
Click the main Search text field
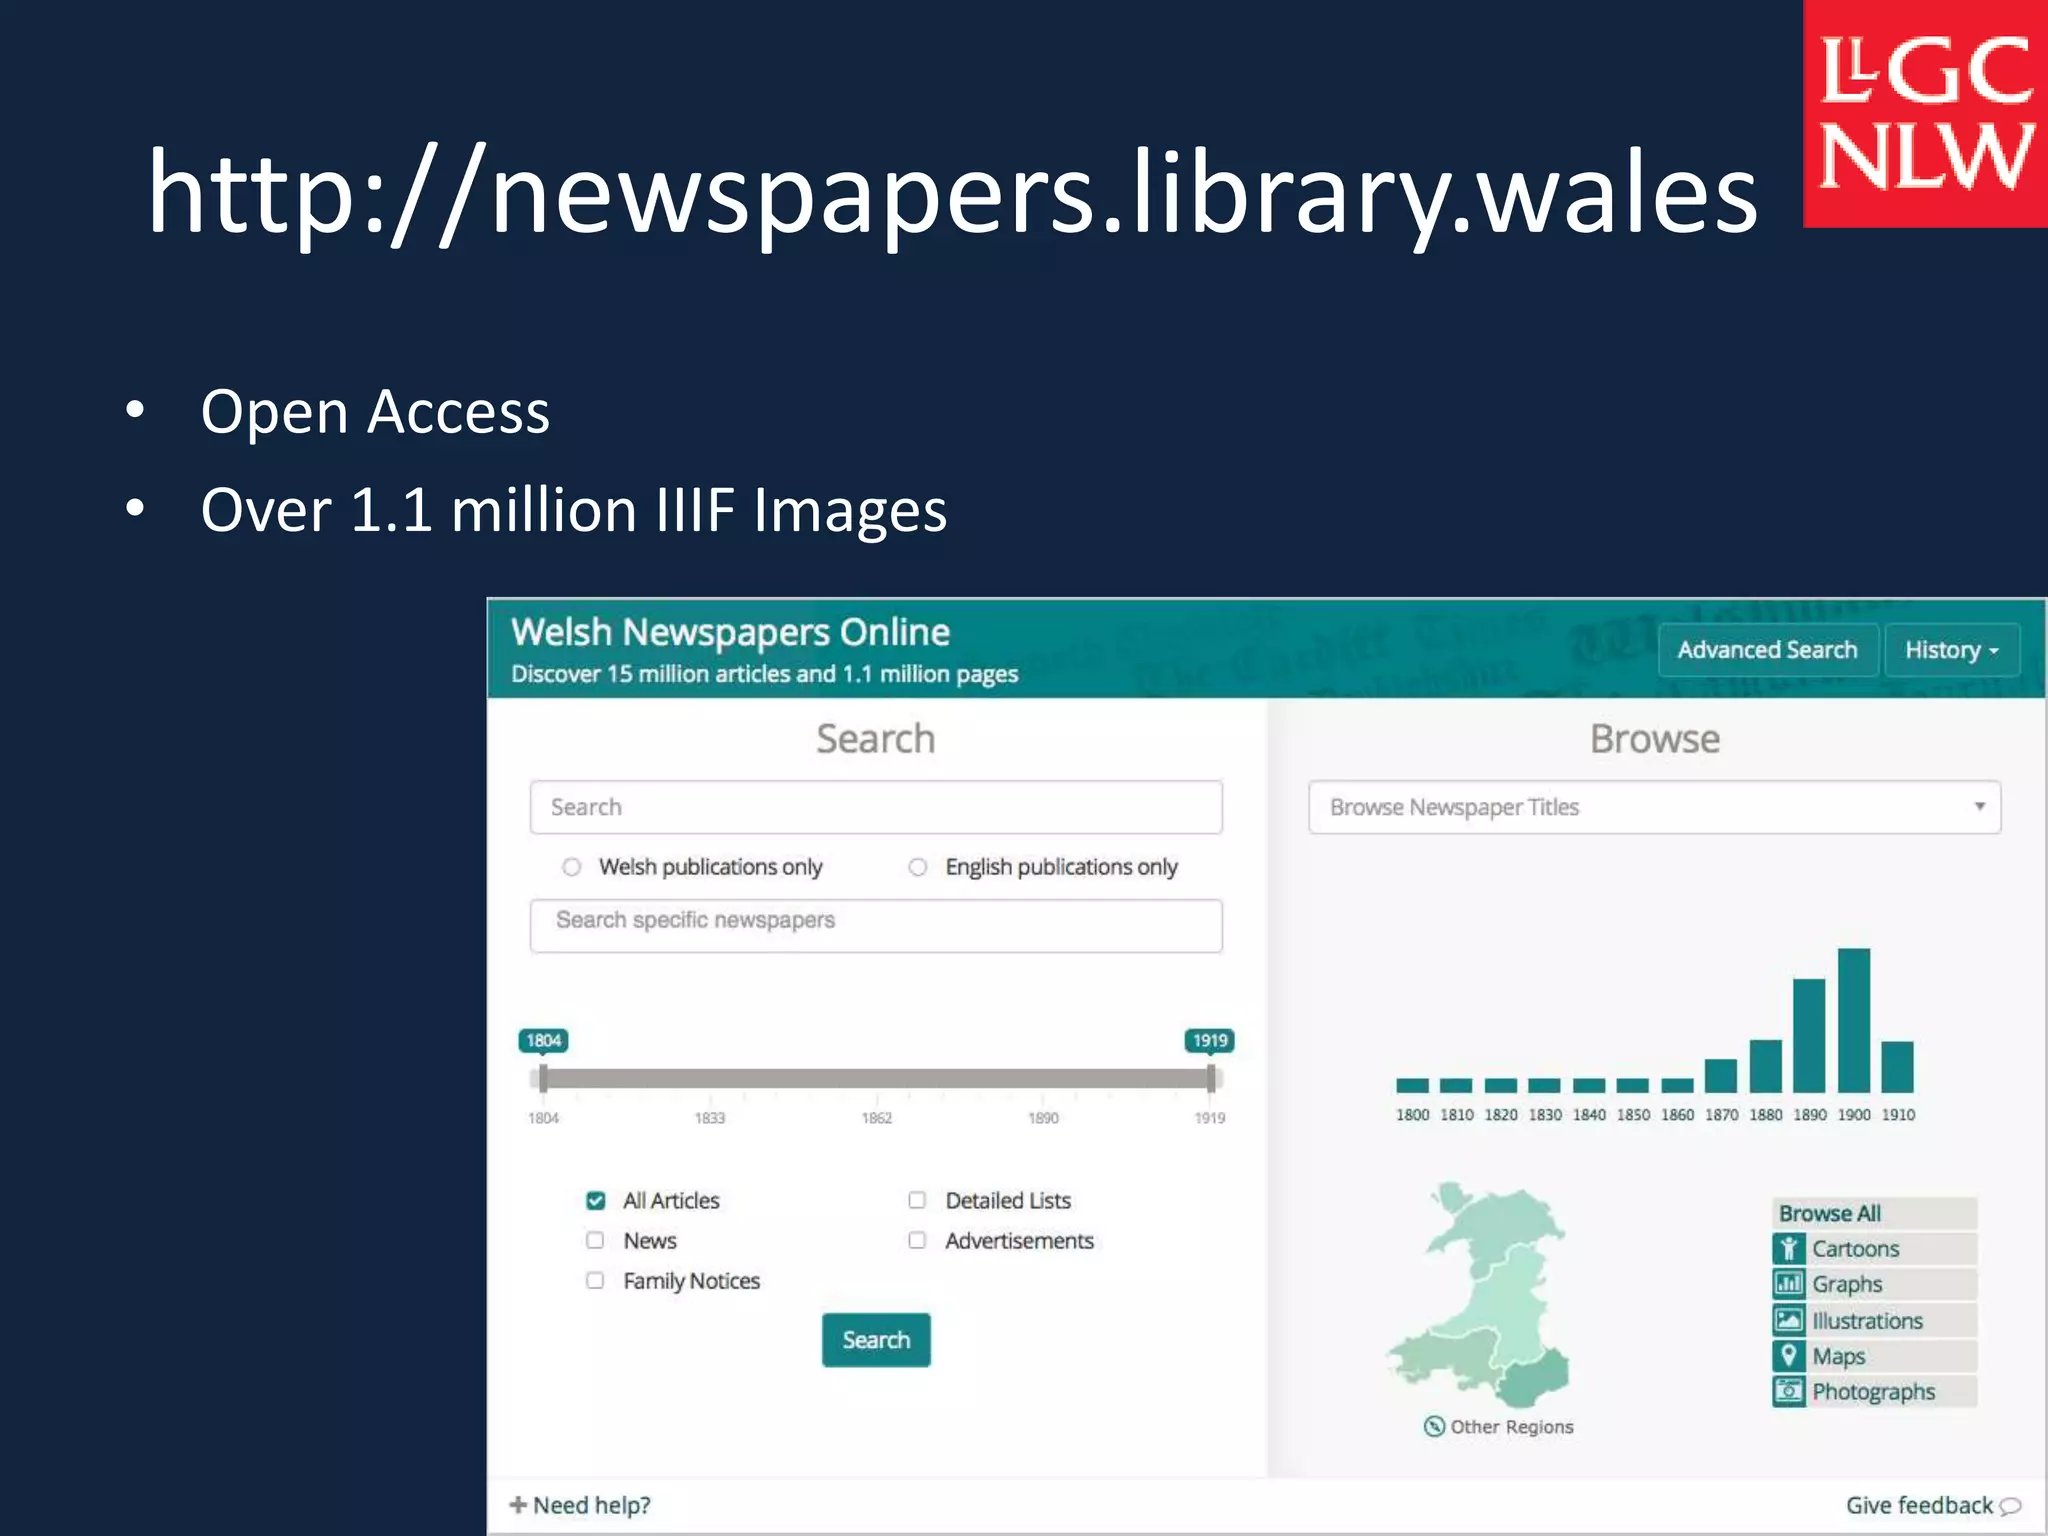876,807
